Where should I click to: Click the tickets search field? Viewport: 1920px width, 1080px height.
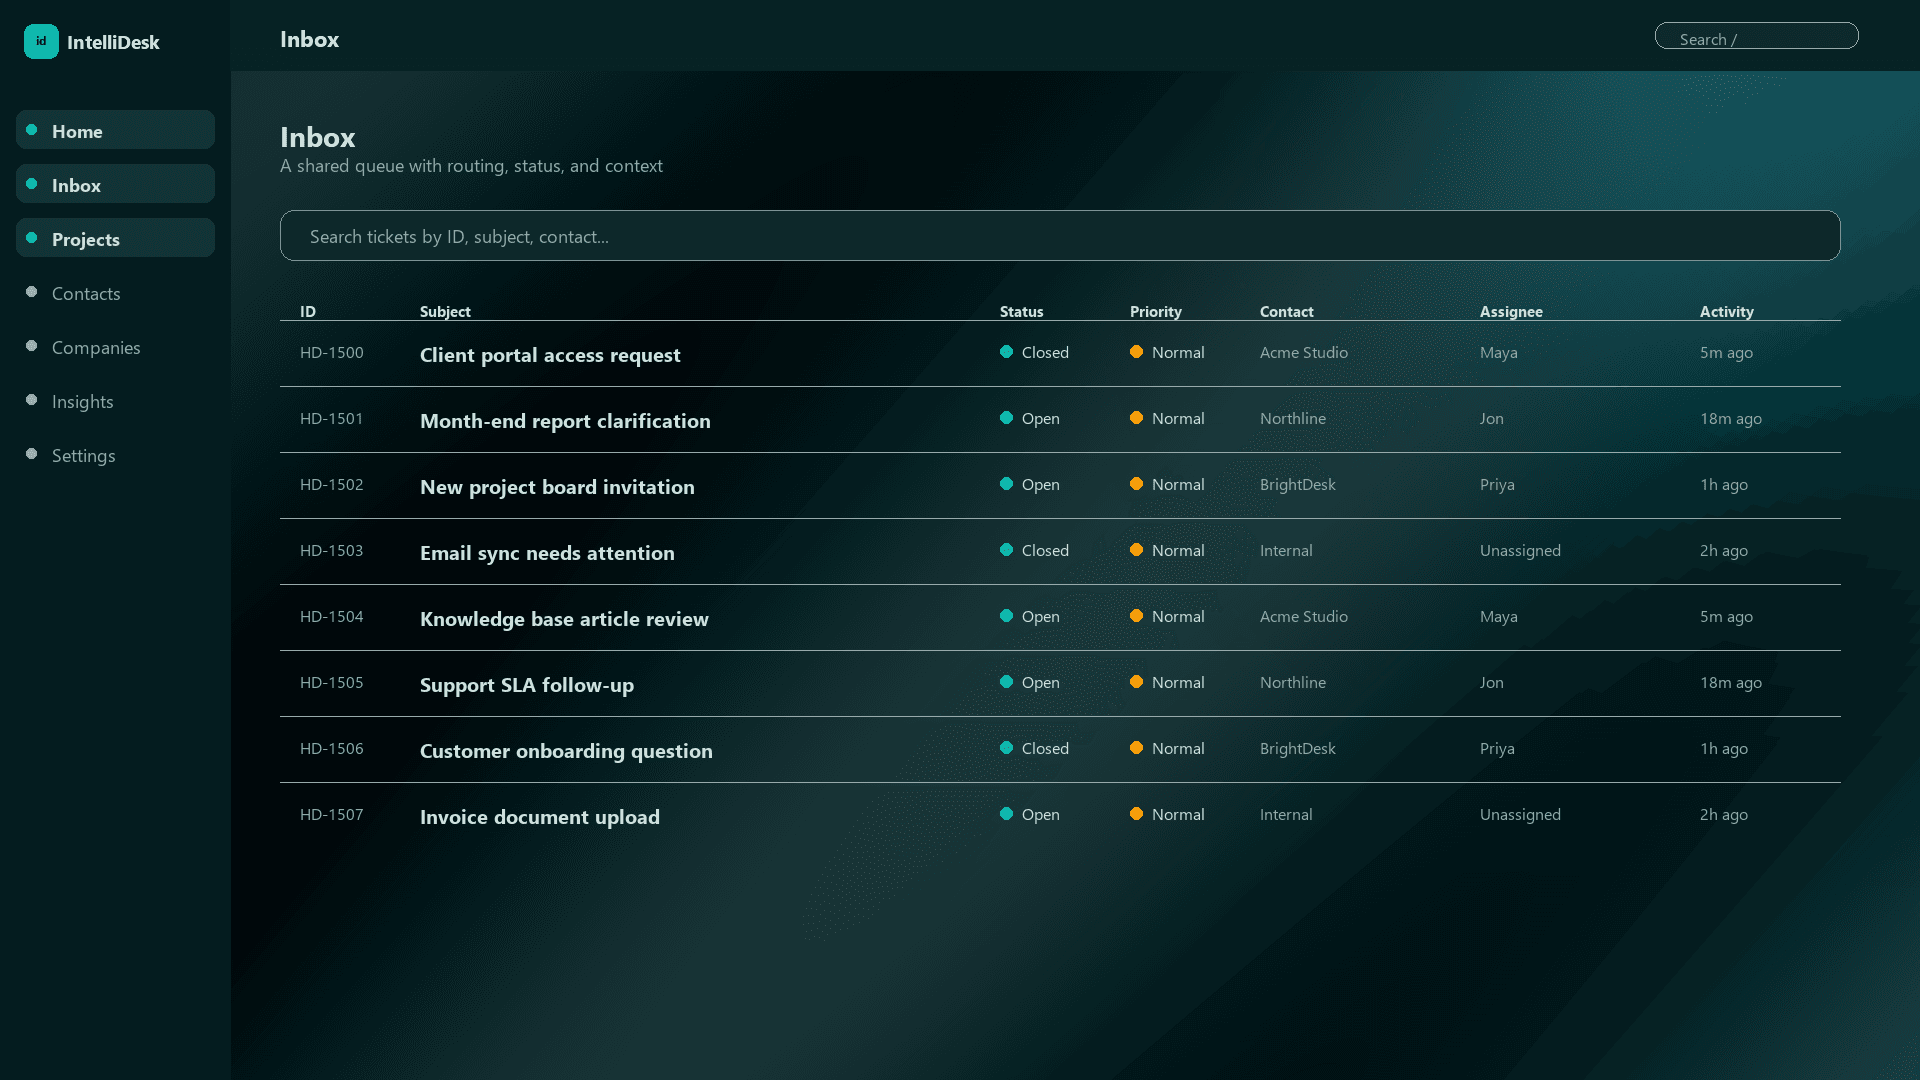point(1059,236)
